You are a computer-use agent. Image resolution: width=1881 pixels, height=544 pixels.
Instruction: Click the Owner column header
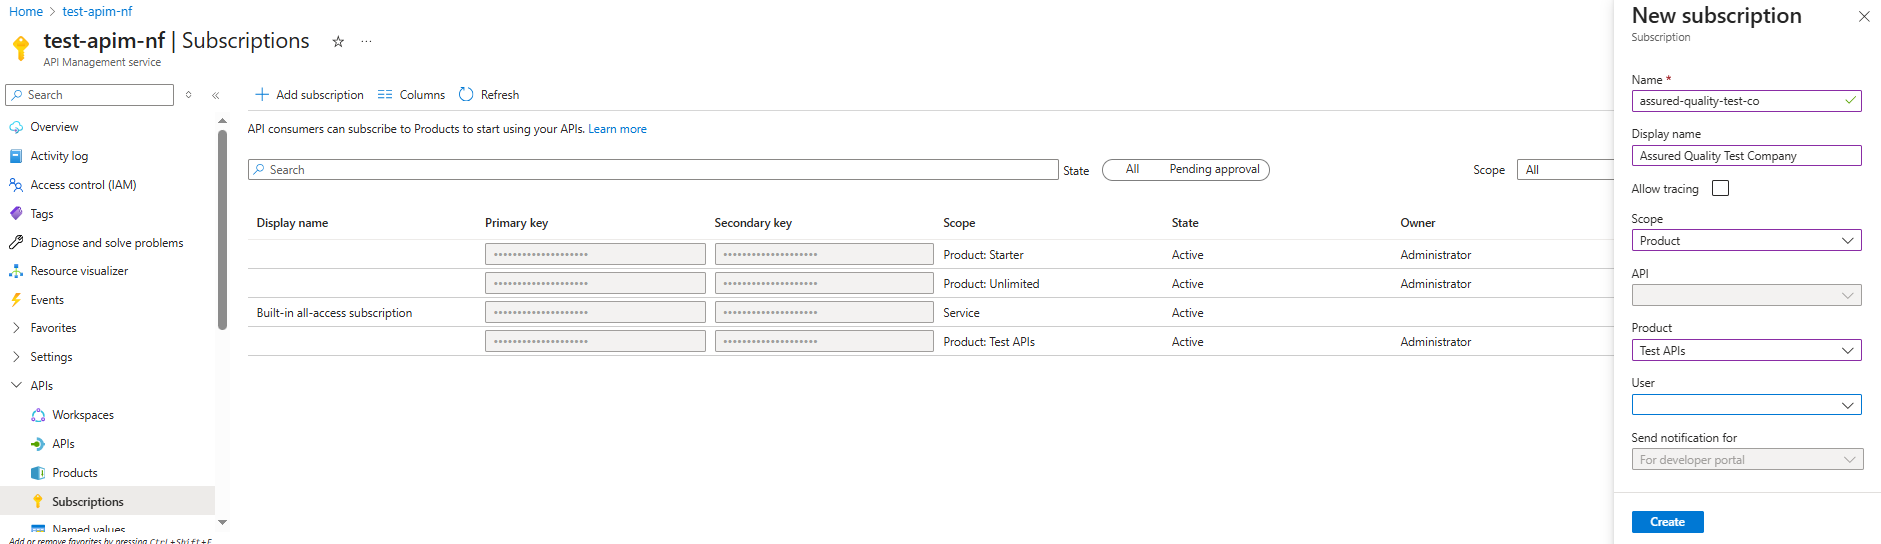(1417, 223)
